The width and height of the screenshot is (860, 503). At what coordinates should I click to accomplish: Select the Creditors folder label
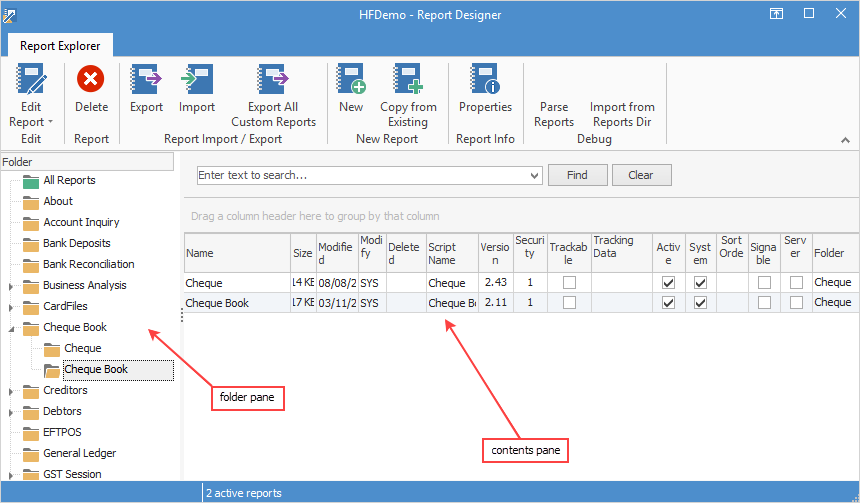click(65, 390)
